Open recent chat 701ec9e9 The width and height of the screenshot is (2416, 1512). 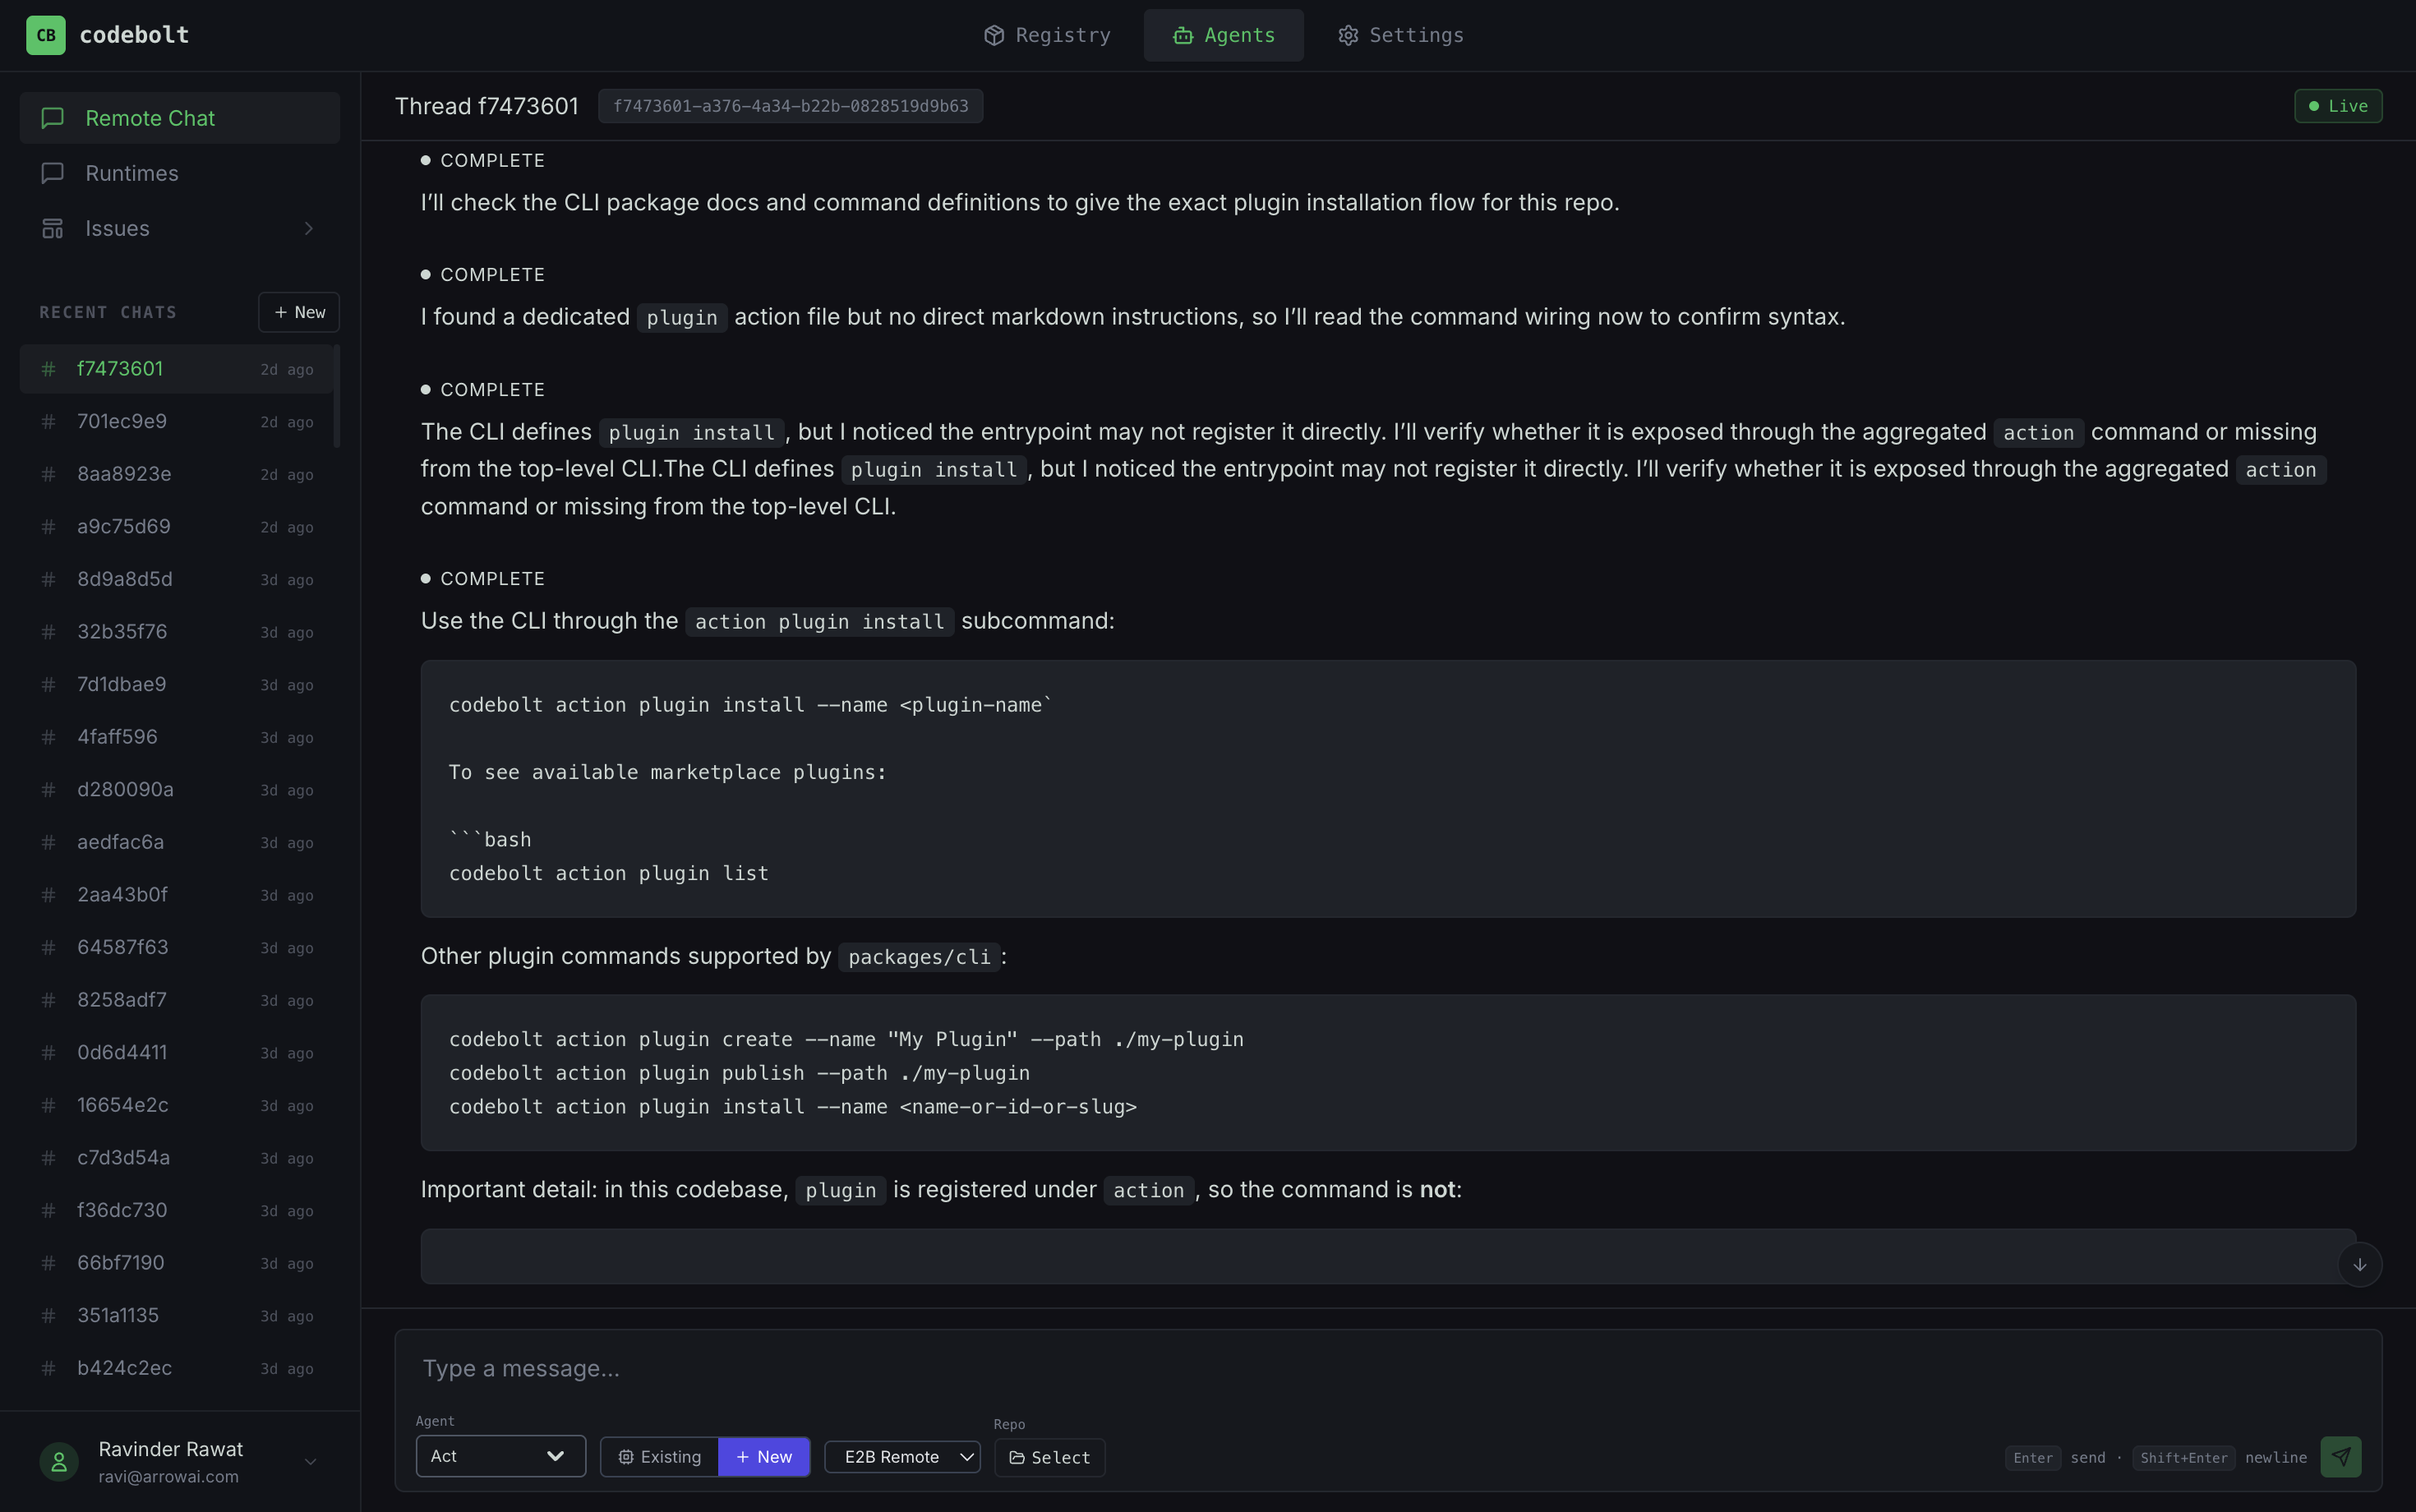(176, 421)
